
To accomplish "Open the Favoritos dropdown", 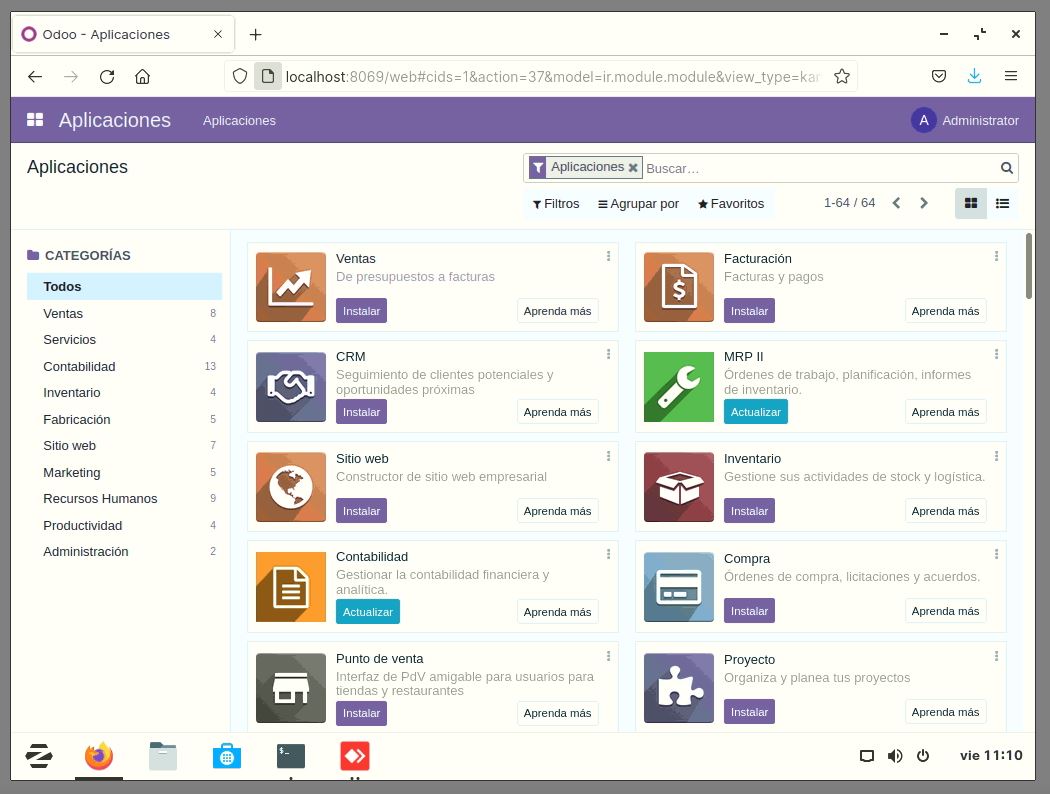I will point(731,204).
